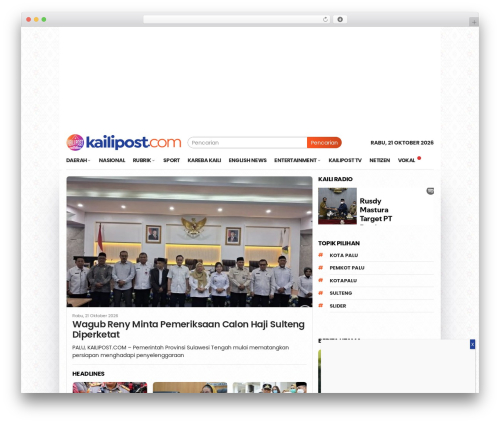The width and height of the screenshot is (500, 423).
Task: Click the TOPIK PILIHAN heading
Action: click(339, 243)
